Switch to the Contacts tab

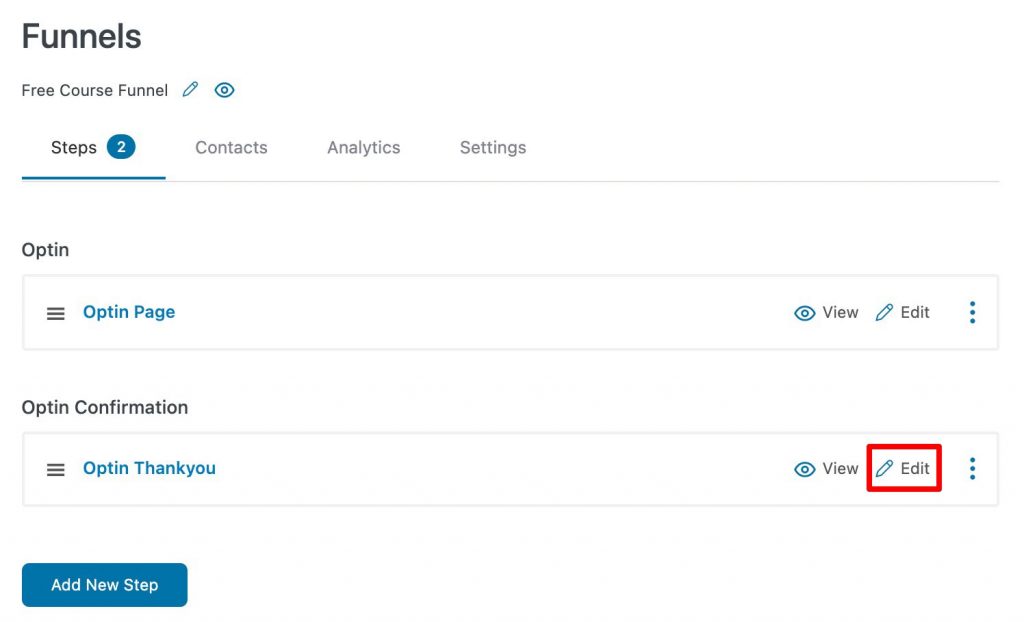231,148
